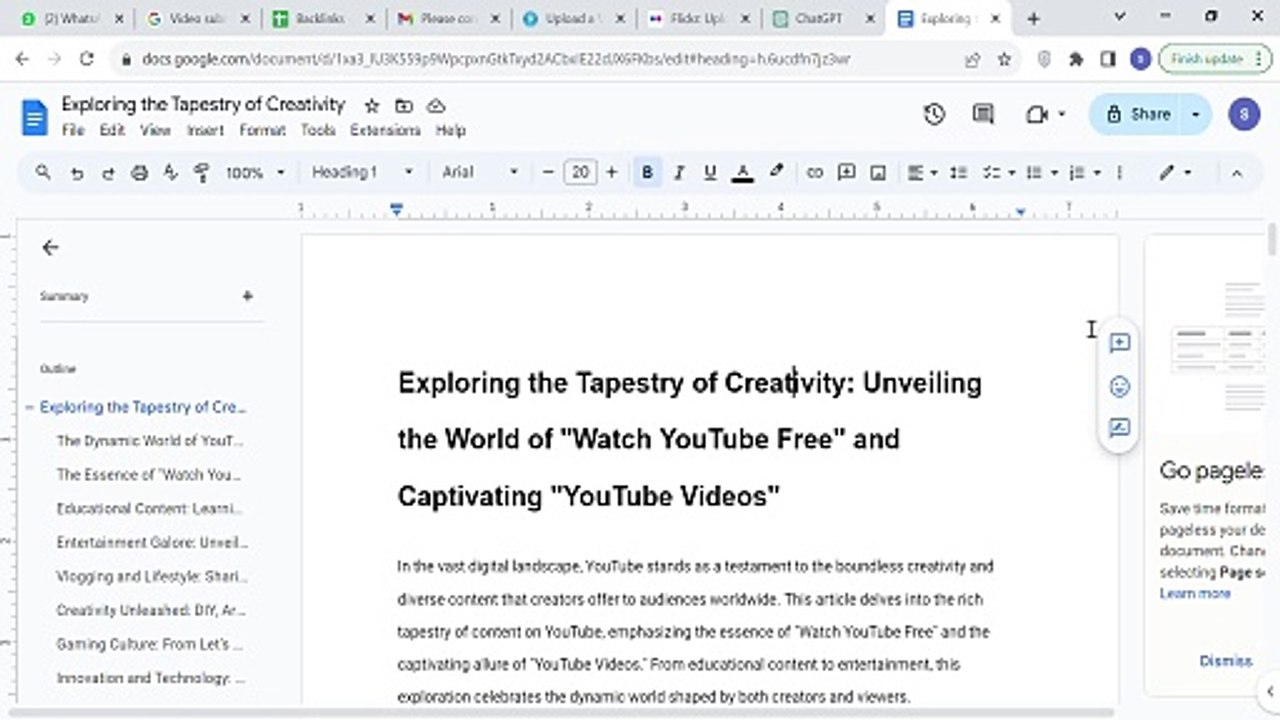Hide the menus with the up chevron
Image resolution: width=1280 pixels, height=720 pixels.
click(1237, 172)
